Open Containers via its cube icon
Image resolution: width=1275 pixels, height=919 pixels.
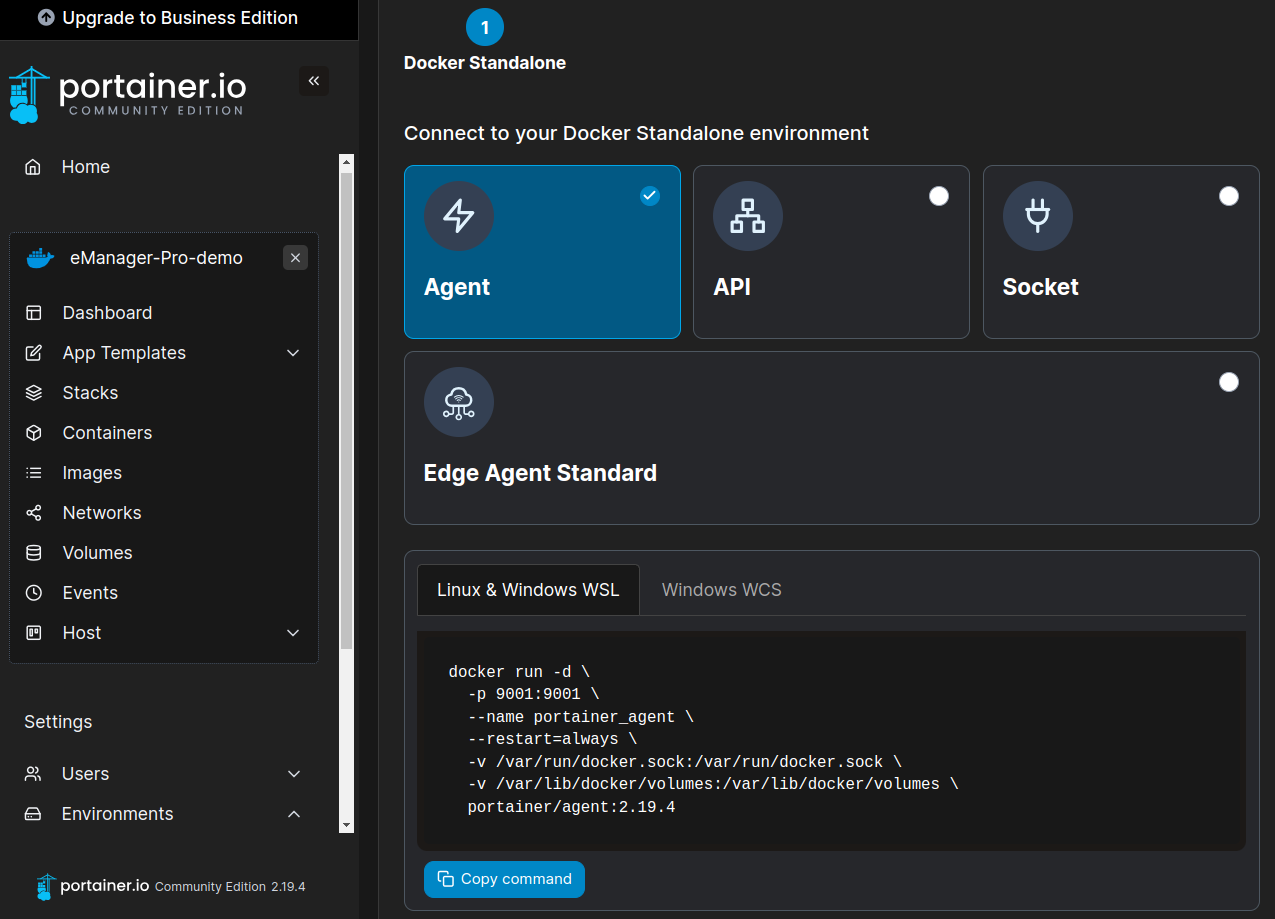pos(34,433)
